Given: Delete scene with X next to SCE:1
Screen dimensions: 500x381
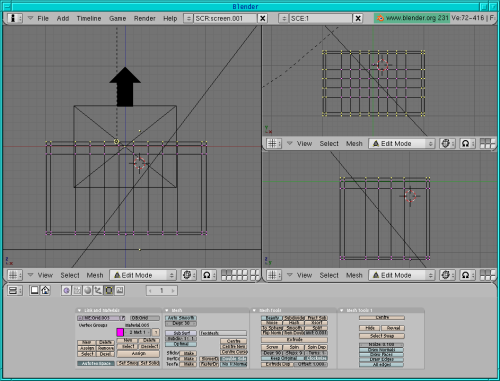Looking at the screenshot, I should pyautogui.click(x=358, y=18).
